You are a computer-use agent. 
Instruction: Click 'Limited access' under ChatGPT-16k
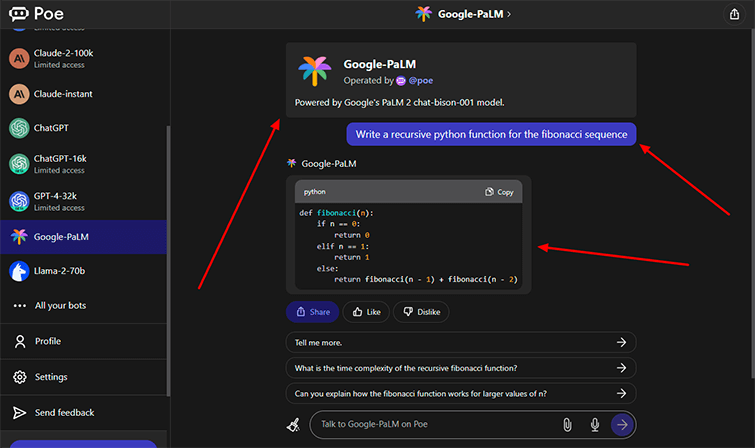pyautogui.click(x=59, y=171)
